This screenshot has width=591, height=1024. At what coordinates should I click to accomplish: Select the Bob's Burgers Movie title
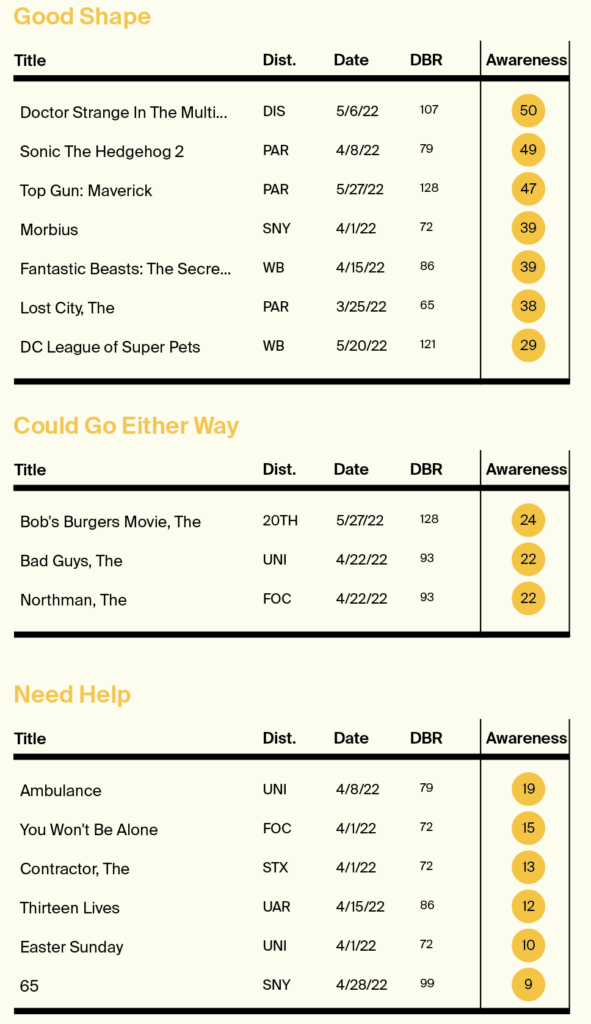tap(110, 522)
